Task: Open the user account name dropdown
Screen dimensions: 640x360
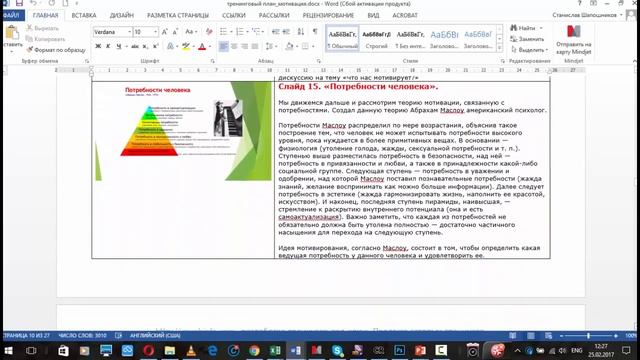Action: [x=588, y=15]
